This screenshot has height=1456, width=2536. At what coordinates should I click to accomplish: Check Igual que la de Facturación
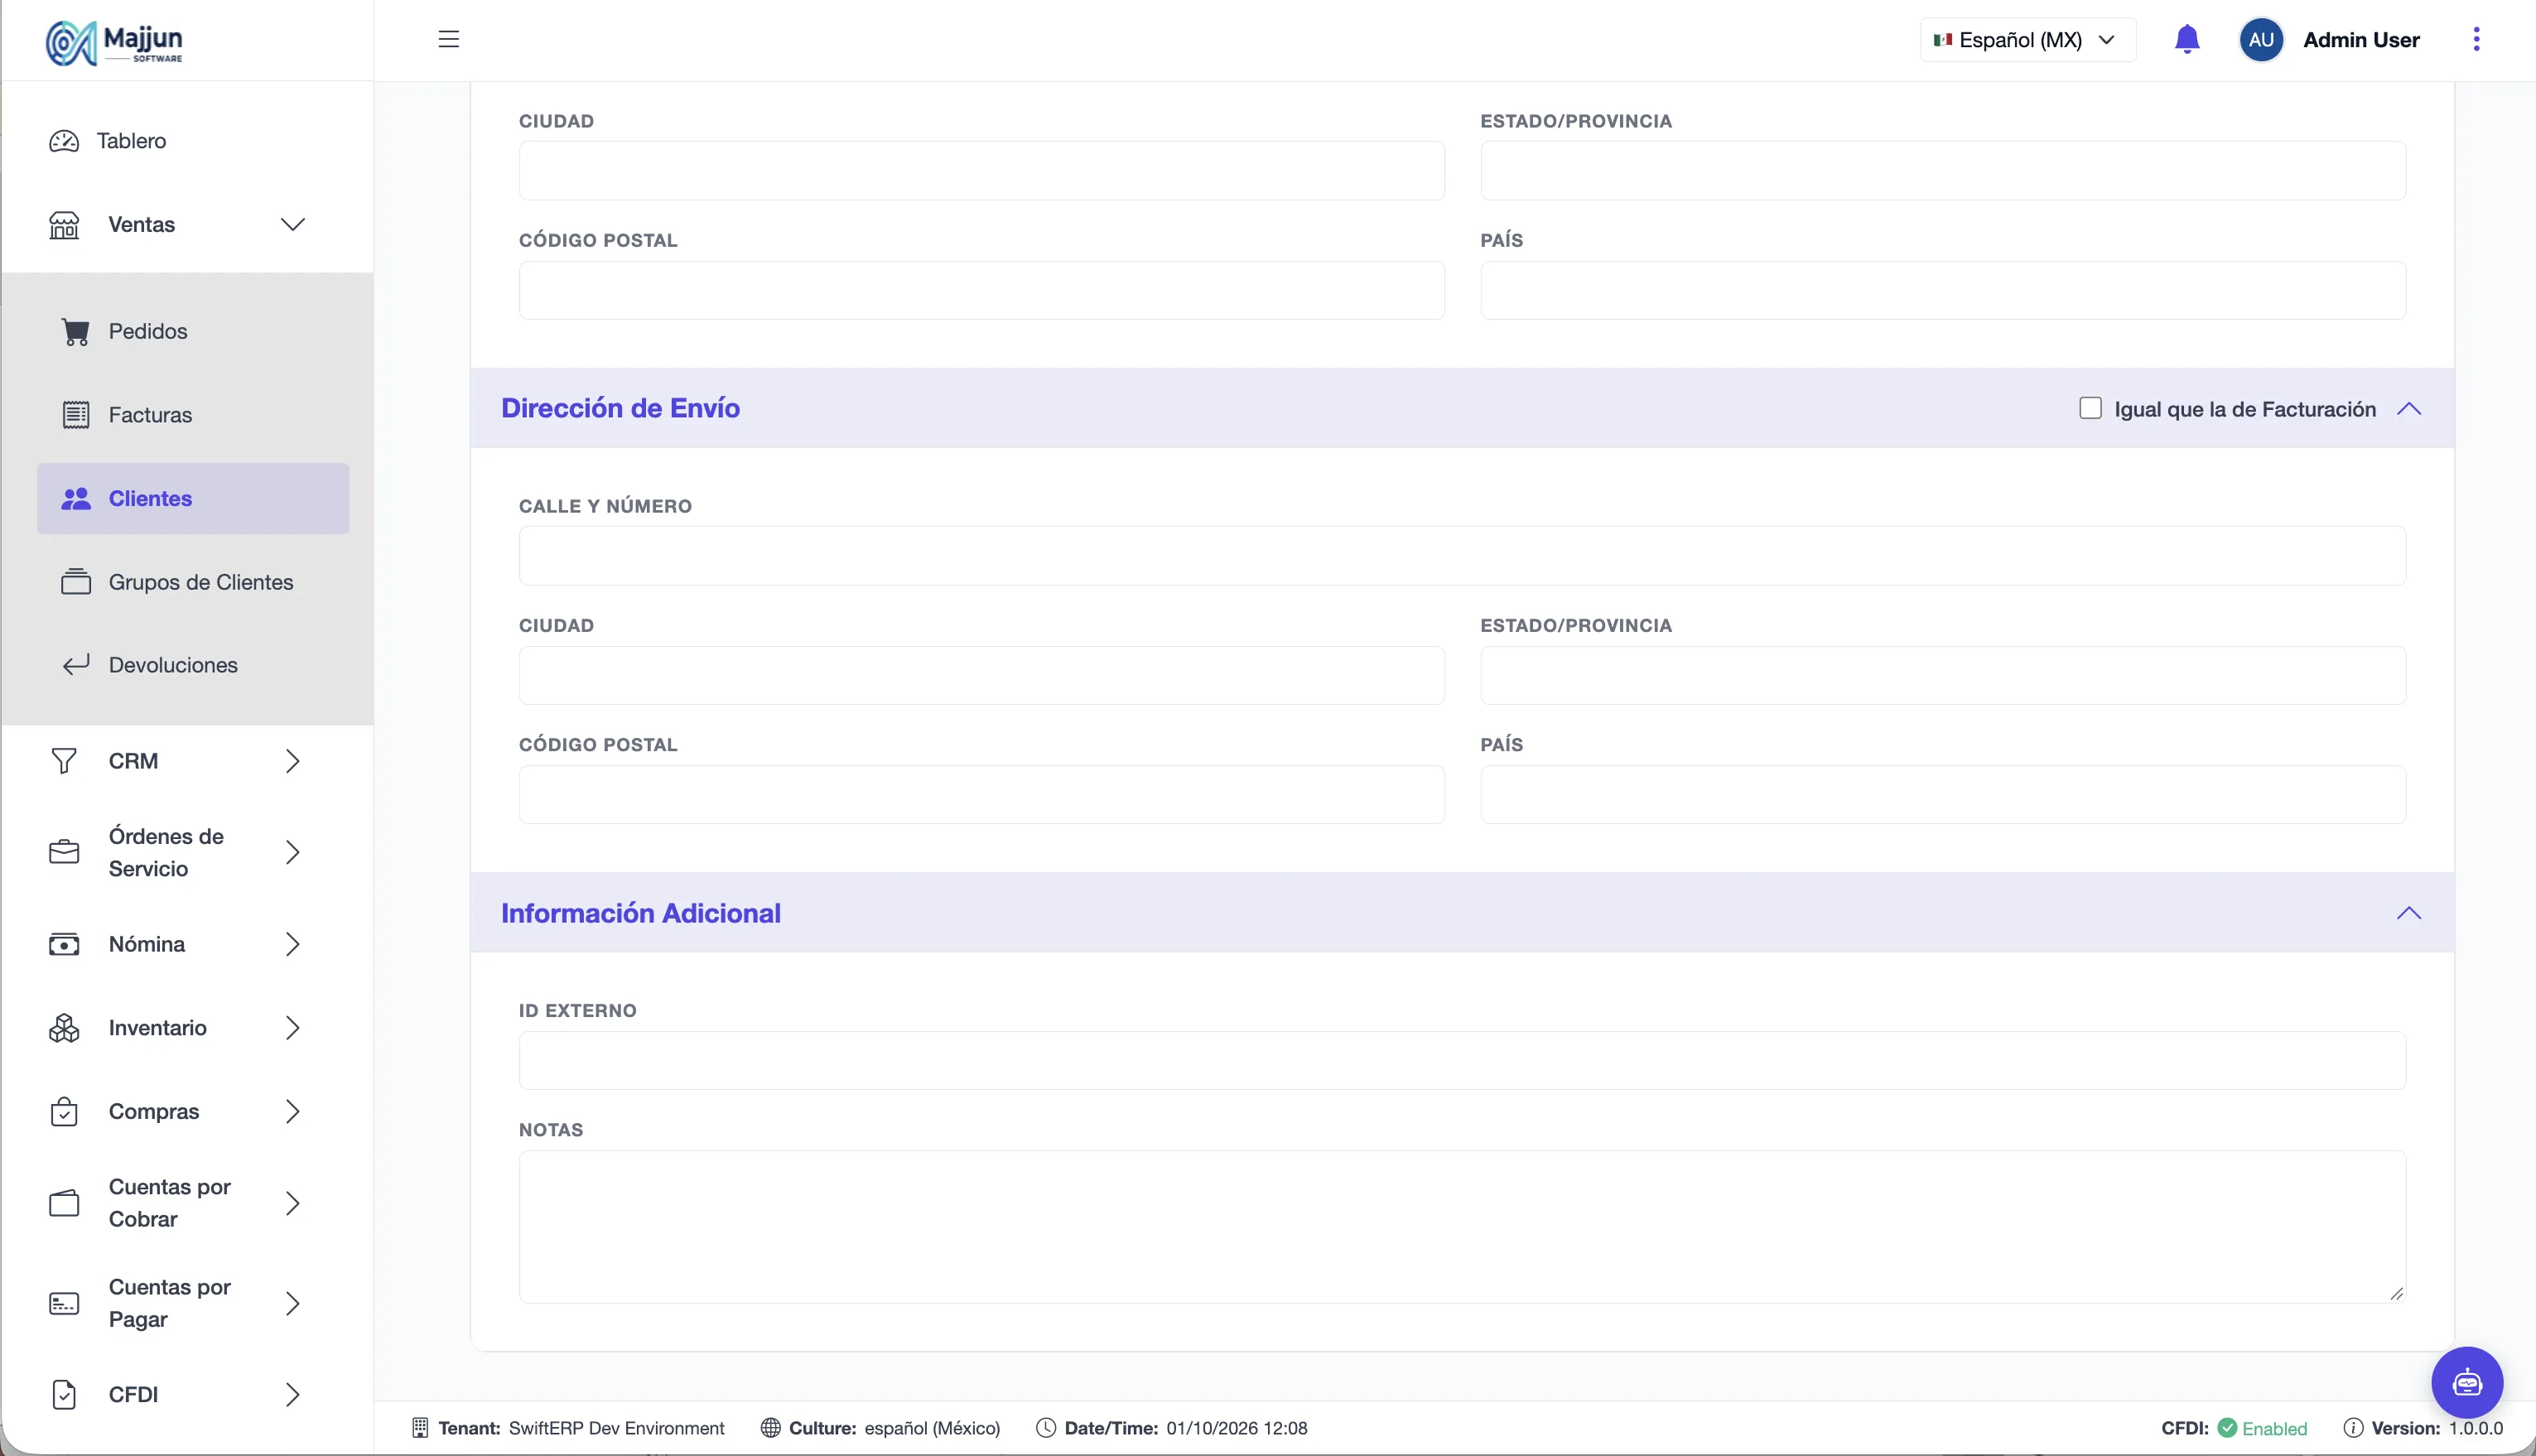click(x=2090, y=408)
